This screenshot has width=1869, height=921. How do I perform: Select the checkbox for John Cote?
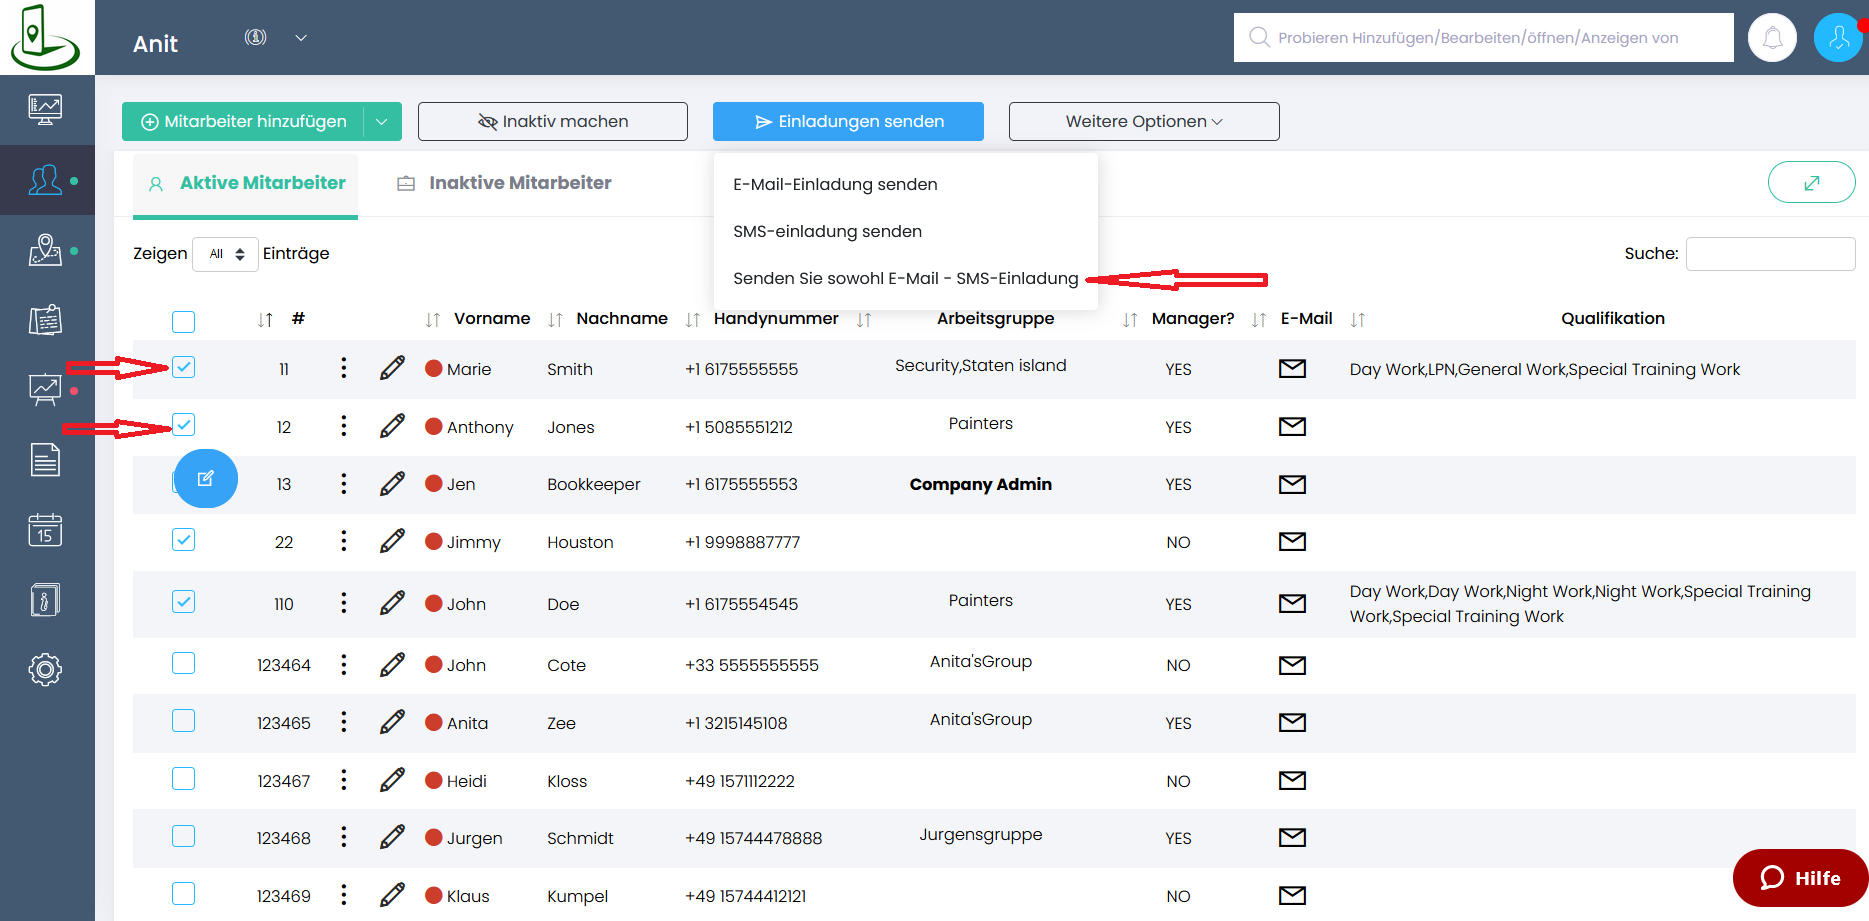tap(183, 664)
